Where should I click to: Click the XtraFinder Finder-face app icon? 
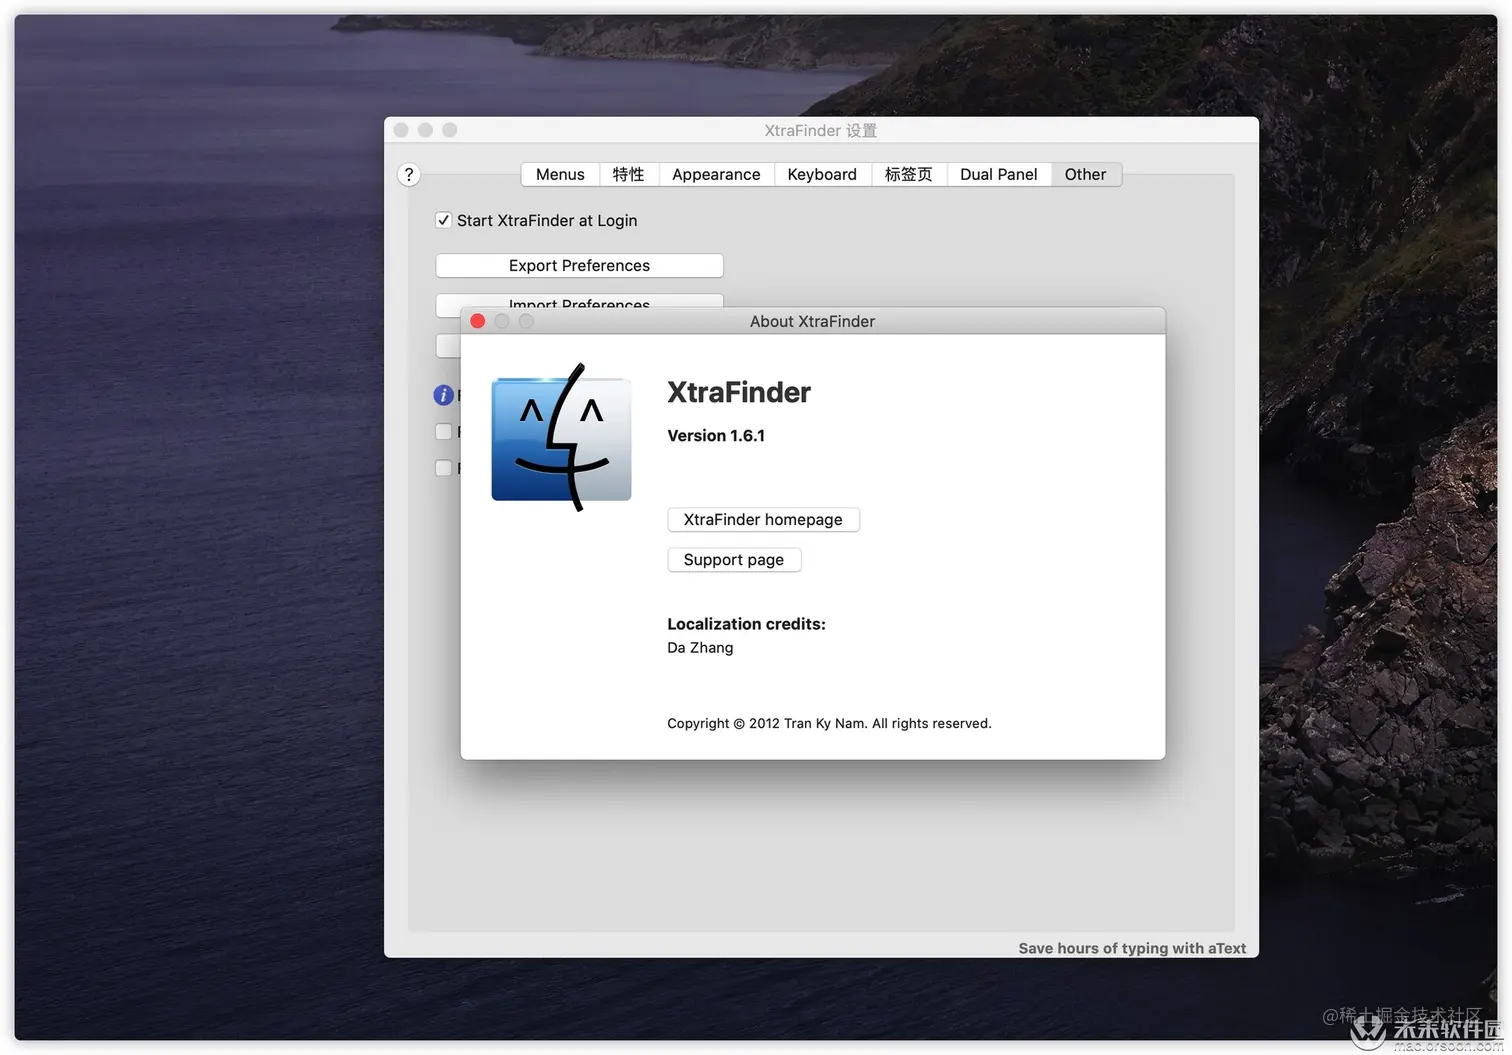point(562,438)
